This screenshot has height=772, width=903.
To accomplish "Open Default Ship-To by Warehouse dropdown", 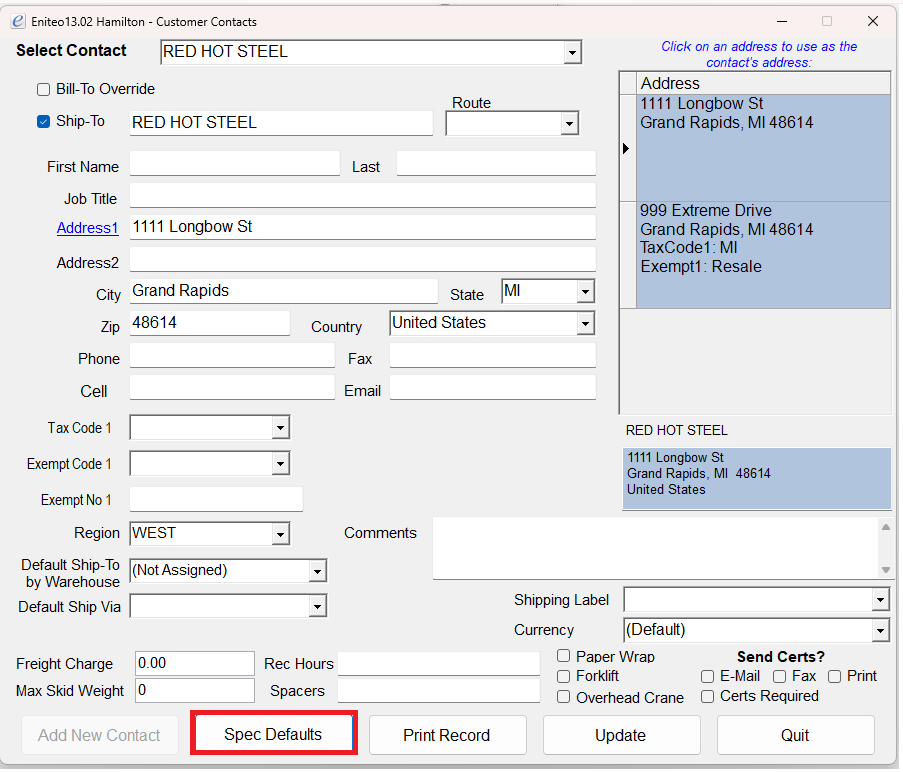I will 317,571.
